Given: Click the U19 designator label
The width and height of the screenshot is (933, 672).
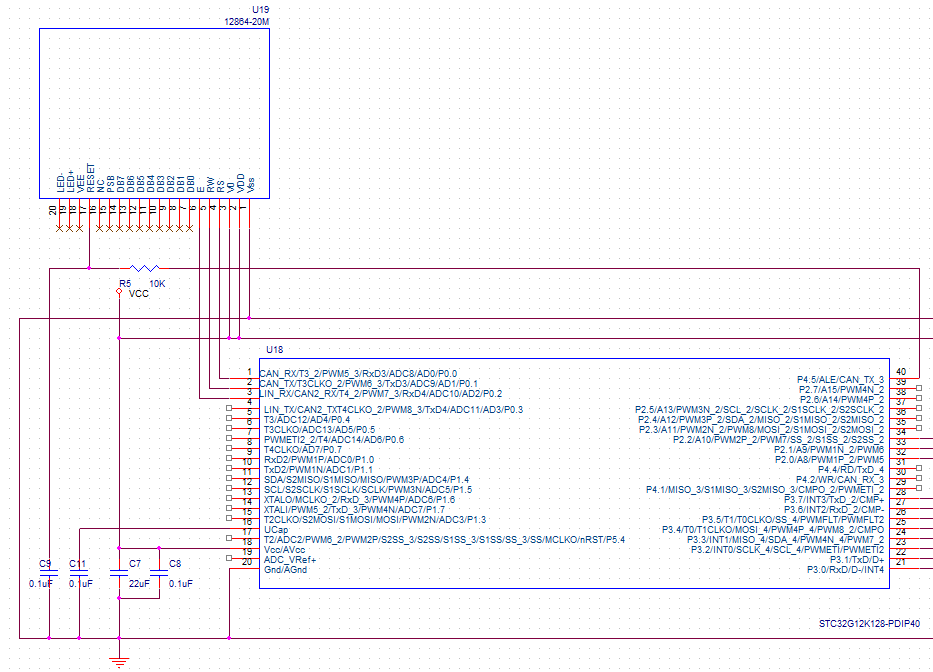Looking at the screenshot, I should (261, 10).
